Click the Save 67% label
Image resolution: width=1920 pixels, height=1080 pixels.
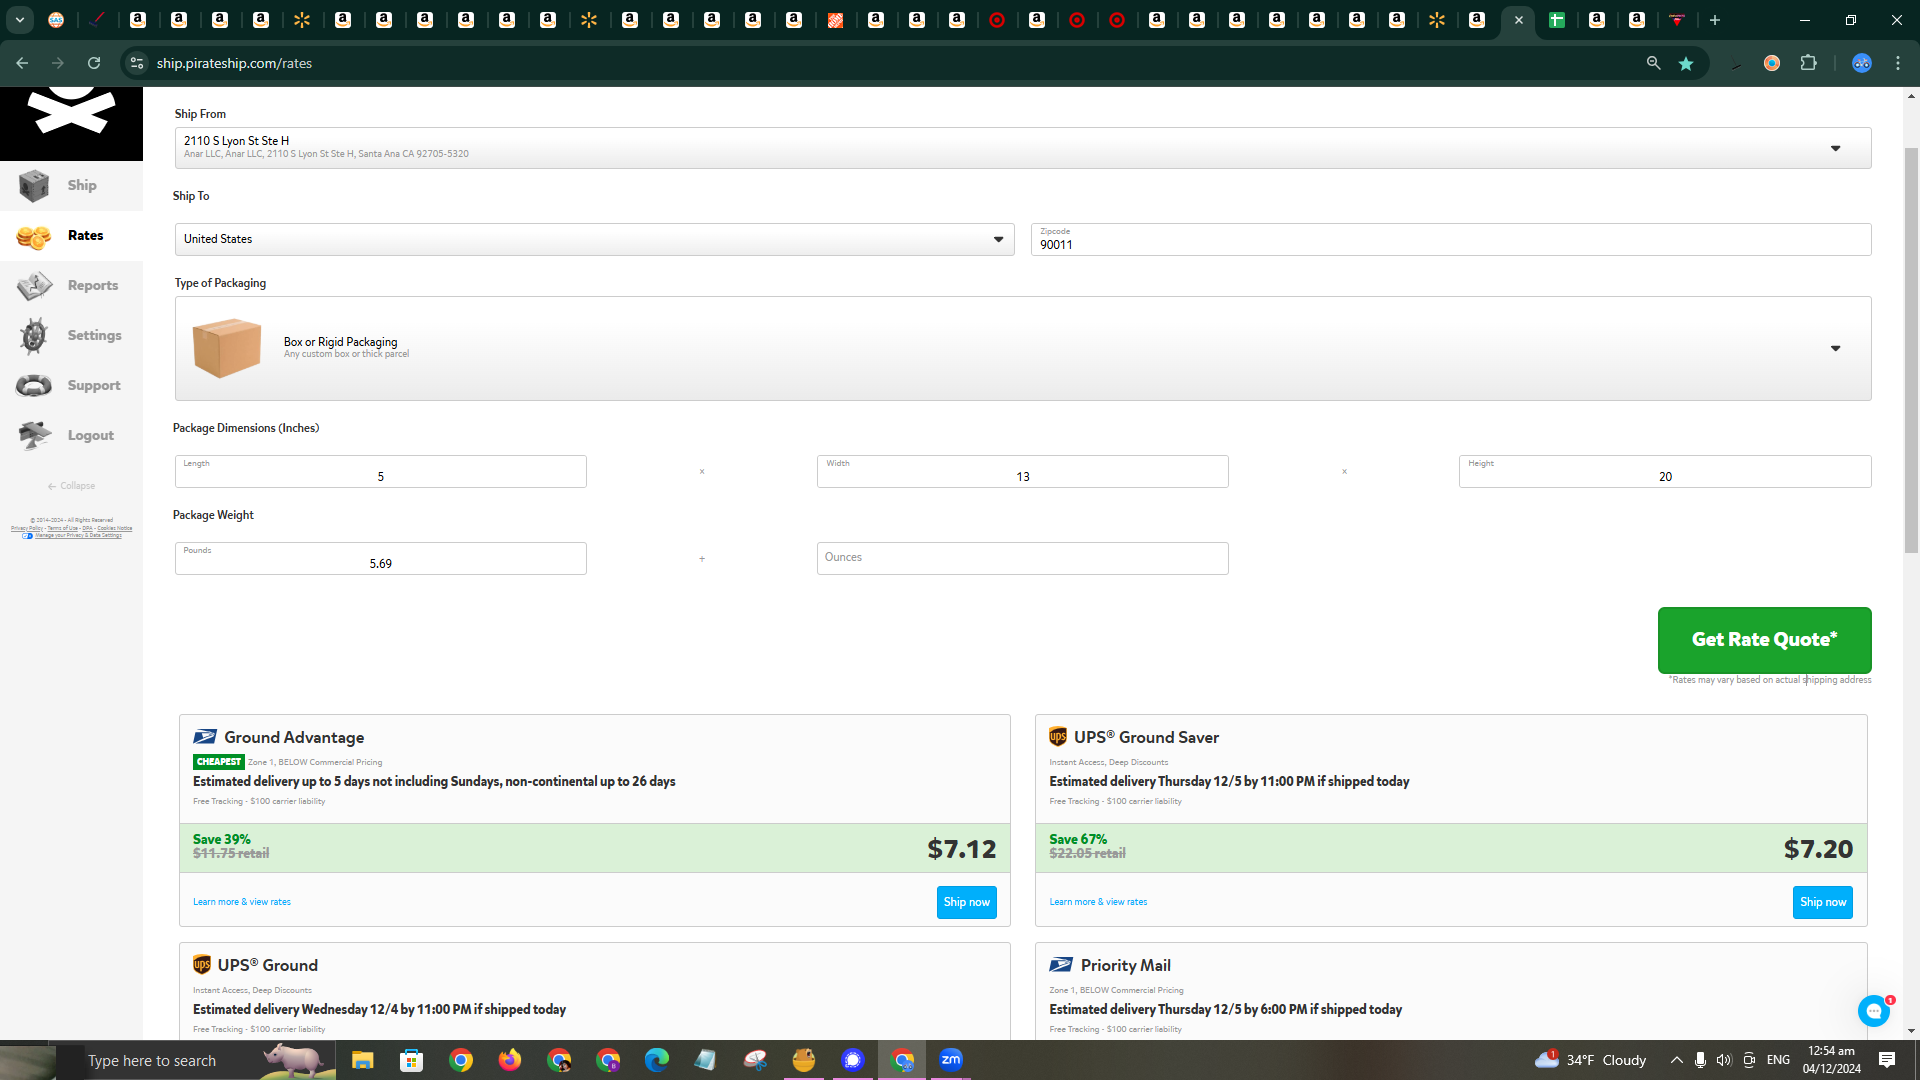coord(1078,840)
